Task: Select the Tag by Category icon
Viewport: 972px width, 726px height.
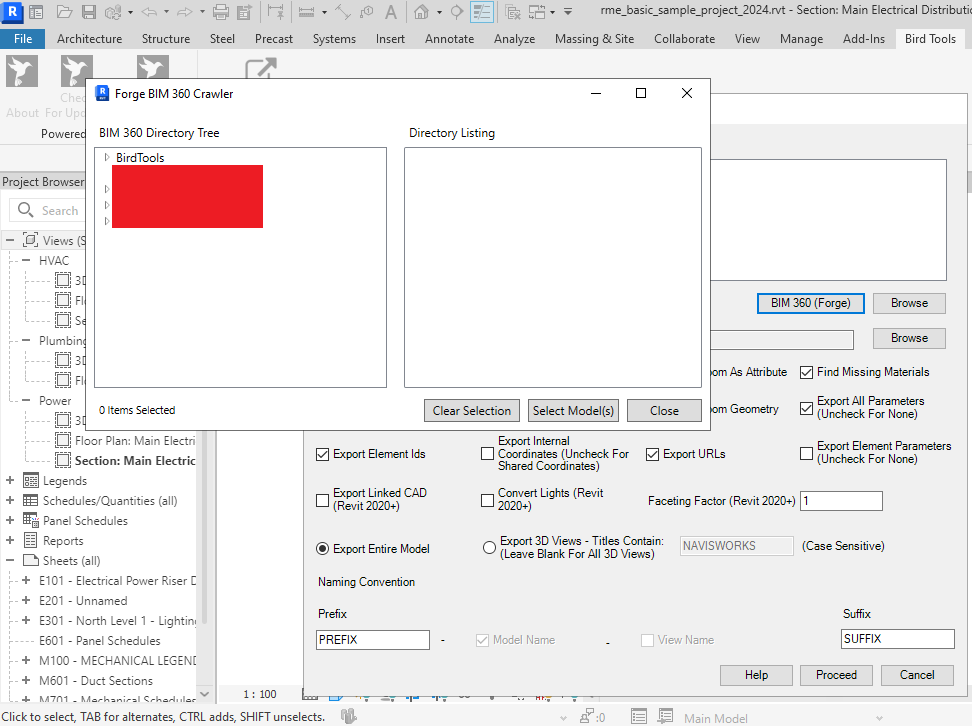Action: 366,11
